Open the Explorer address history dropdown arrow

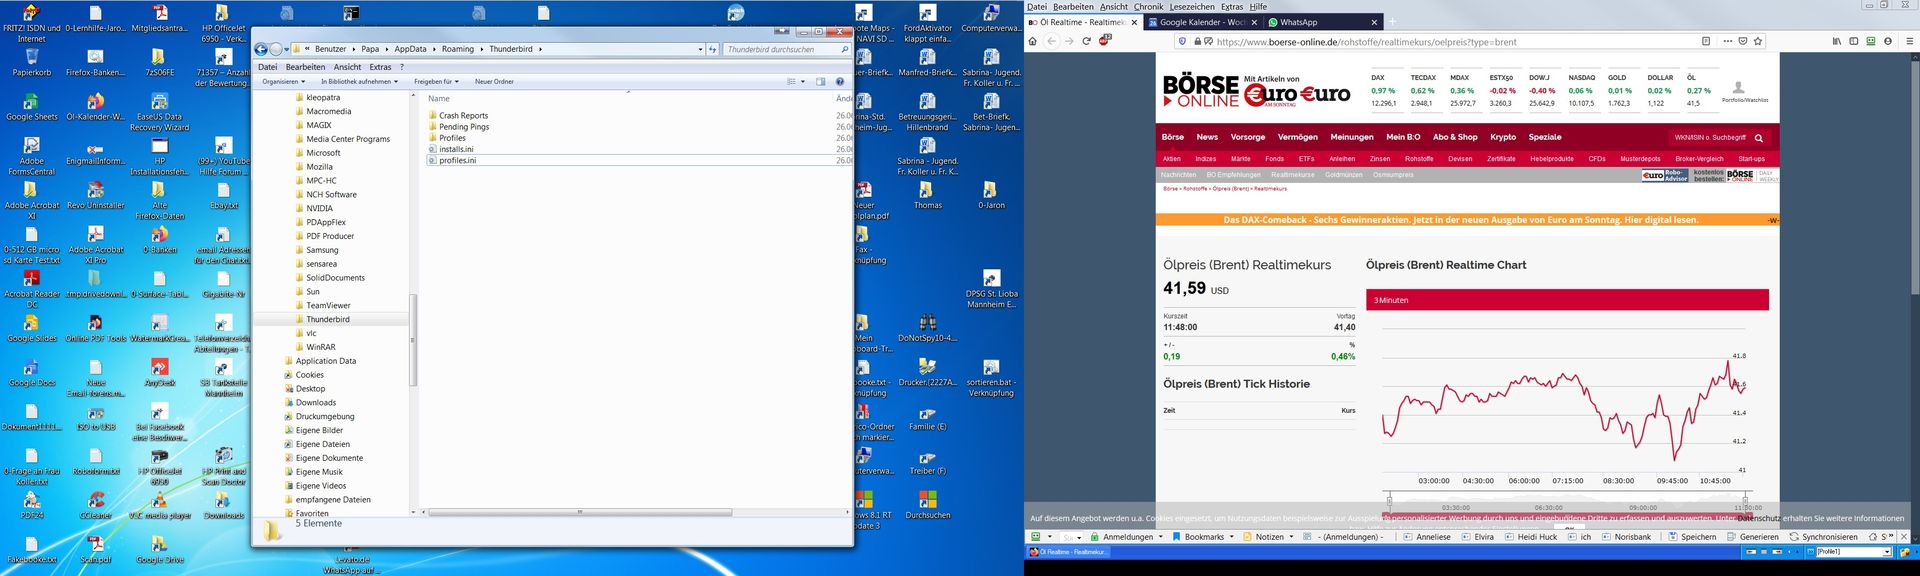point(700,49)
